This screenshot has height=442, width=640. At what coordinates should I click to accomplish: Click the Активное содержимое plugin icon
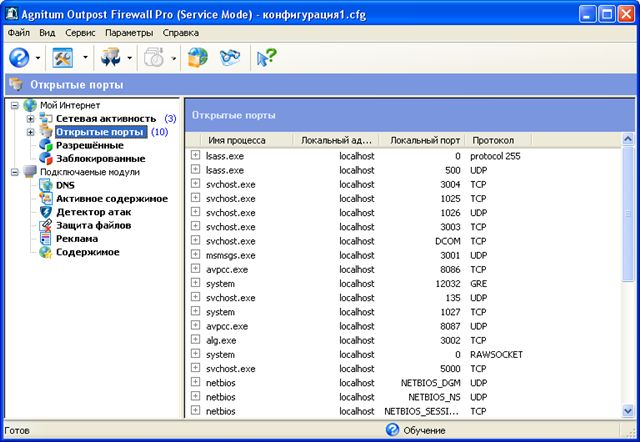tap(46, 199)
